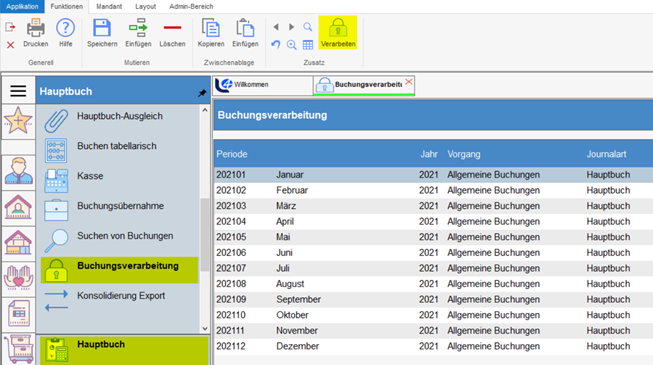The image size is (653, 365).
Task: Click the sidebar list up arrow
Action: pyautogui.click(x=205, y=110)
